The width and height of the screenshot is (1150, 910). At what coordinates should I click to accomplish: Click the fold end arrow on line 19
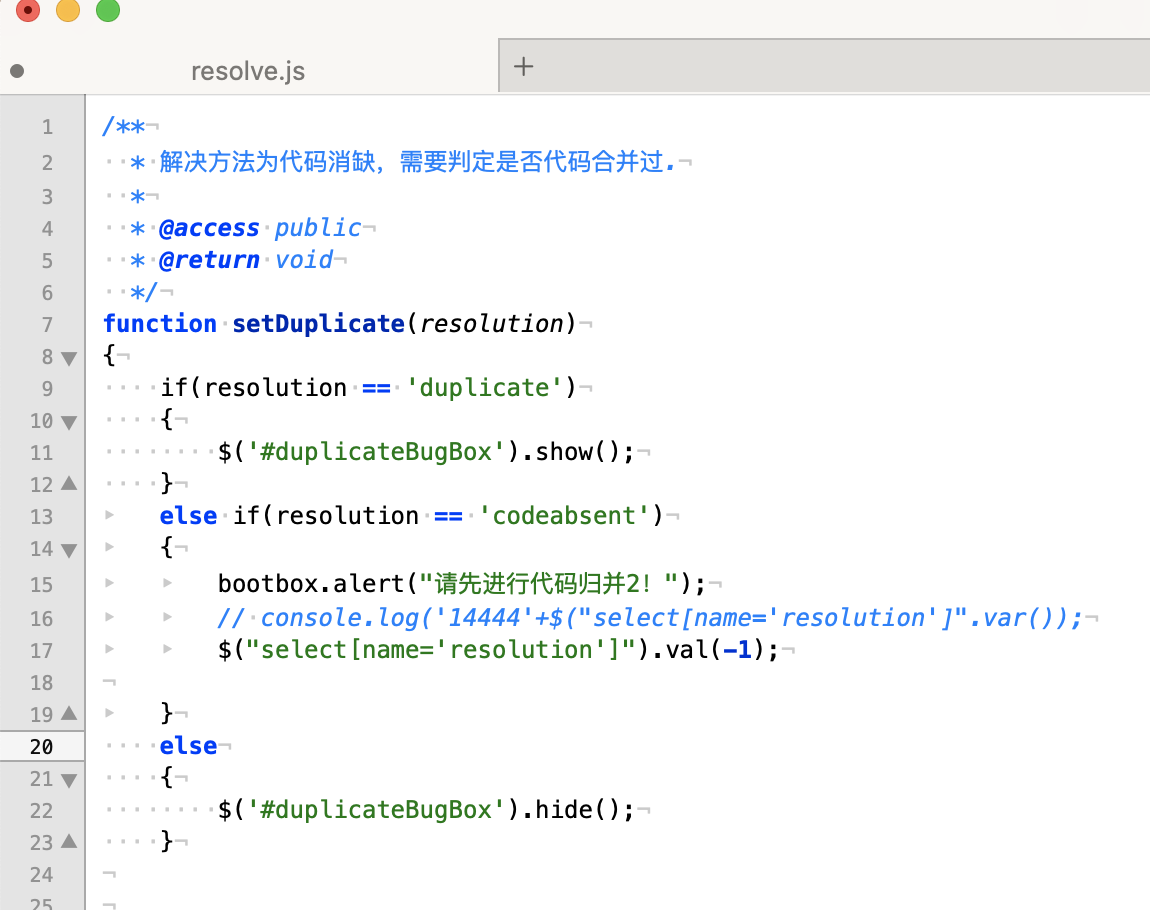[x=69, y=713]
